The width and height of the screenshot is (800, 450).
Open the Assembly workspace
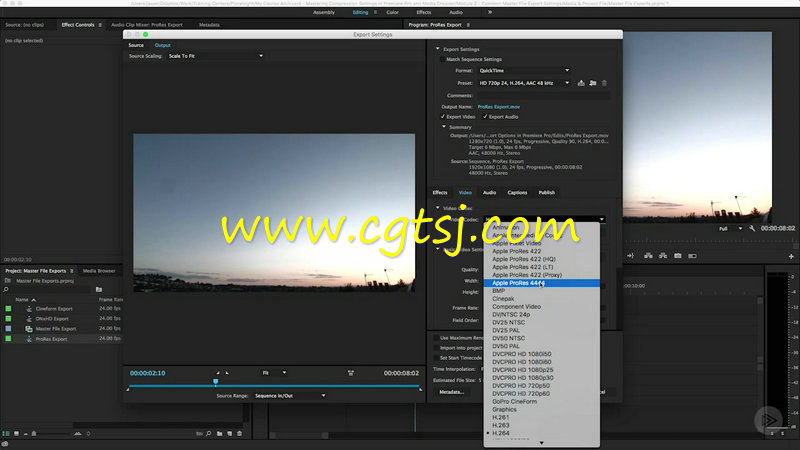click(x=323, y=12)
